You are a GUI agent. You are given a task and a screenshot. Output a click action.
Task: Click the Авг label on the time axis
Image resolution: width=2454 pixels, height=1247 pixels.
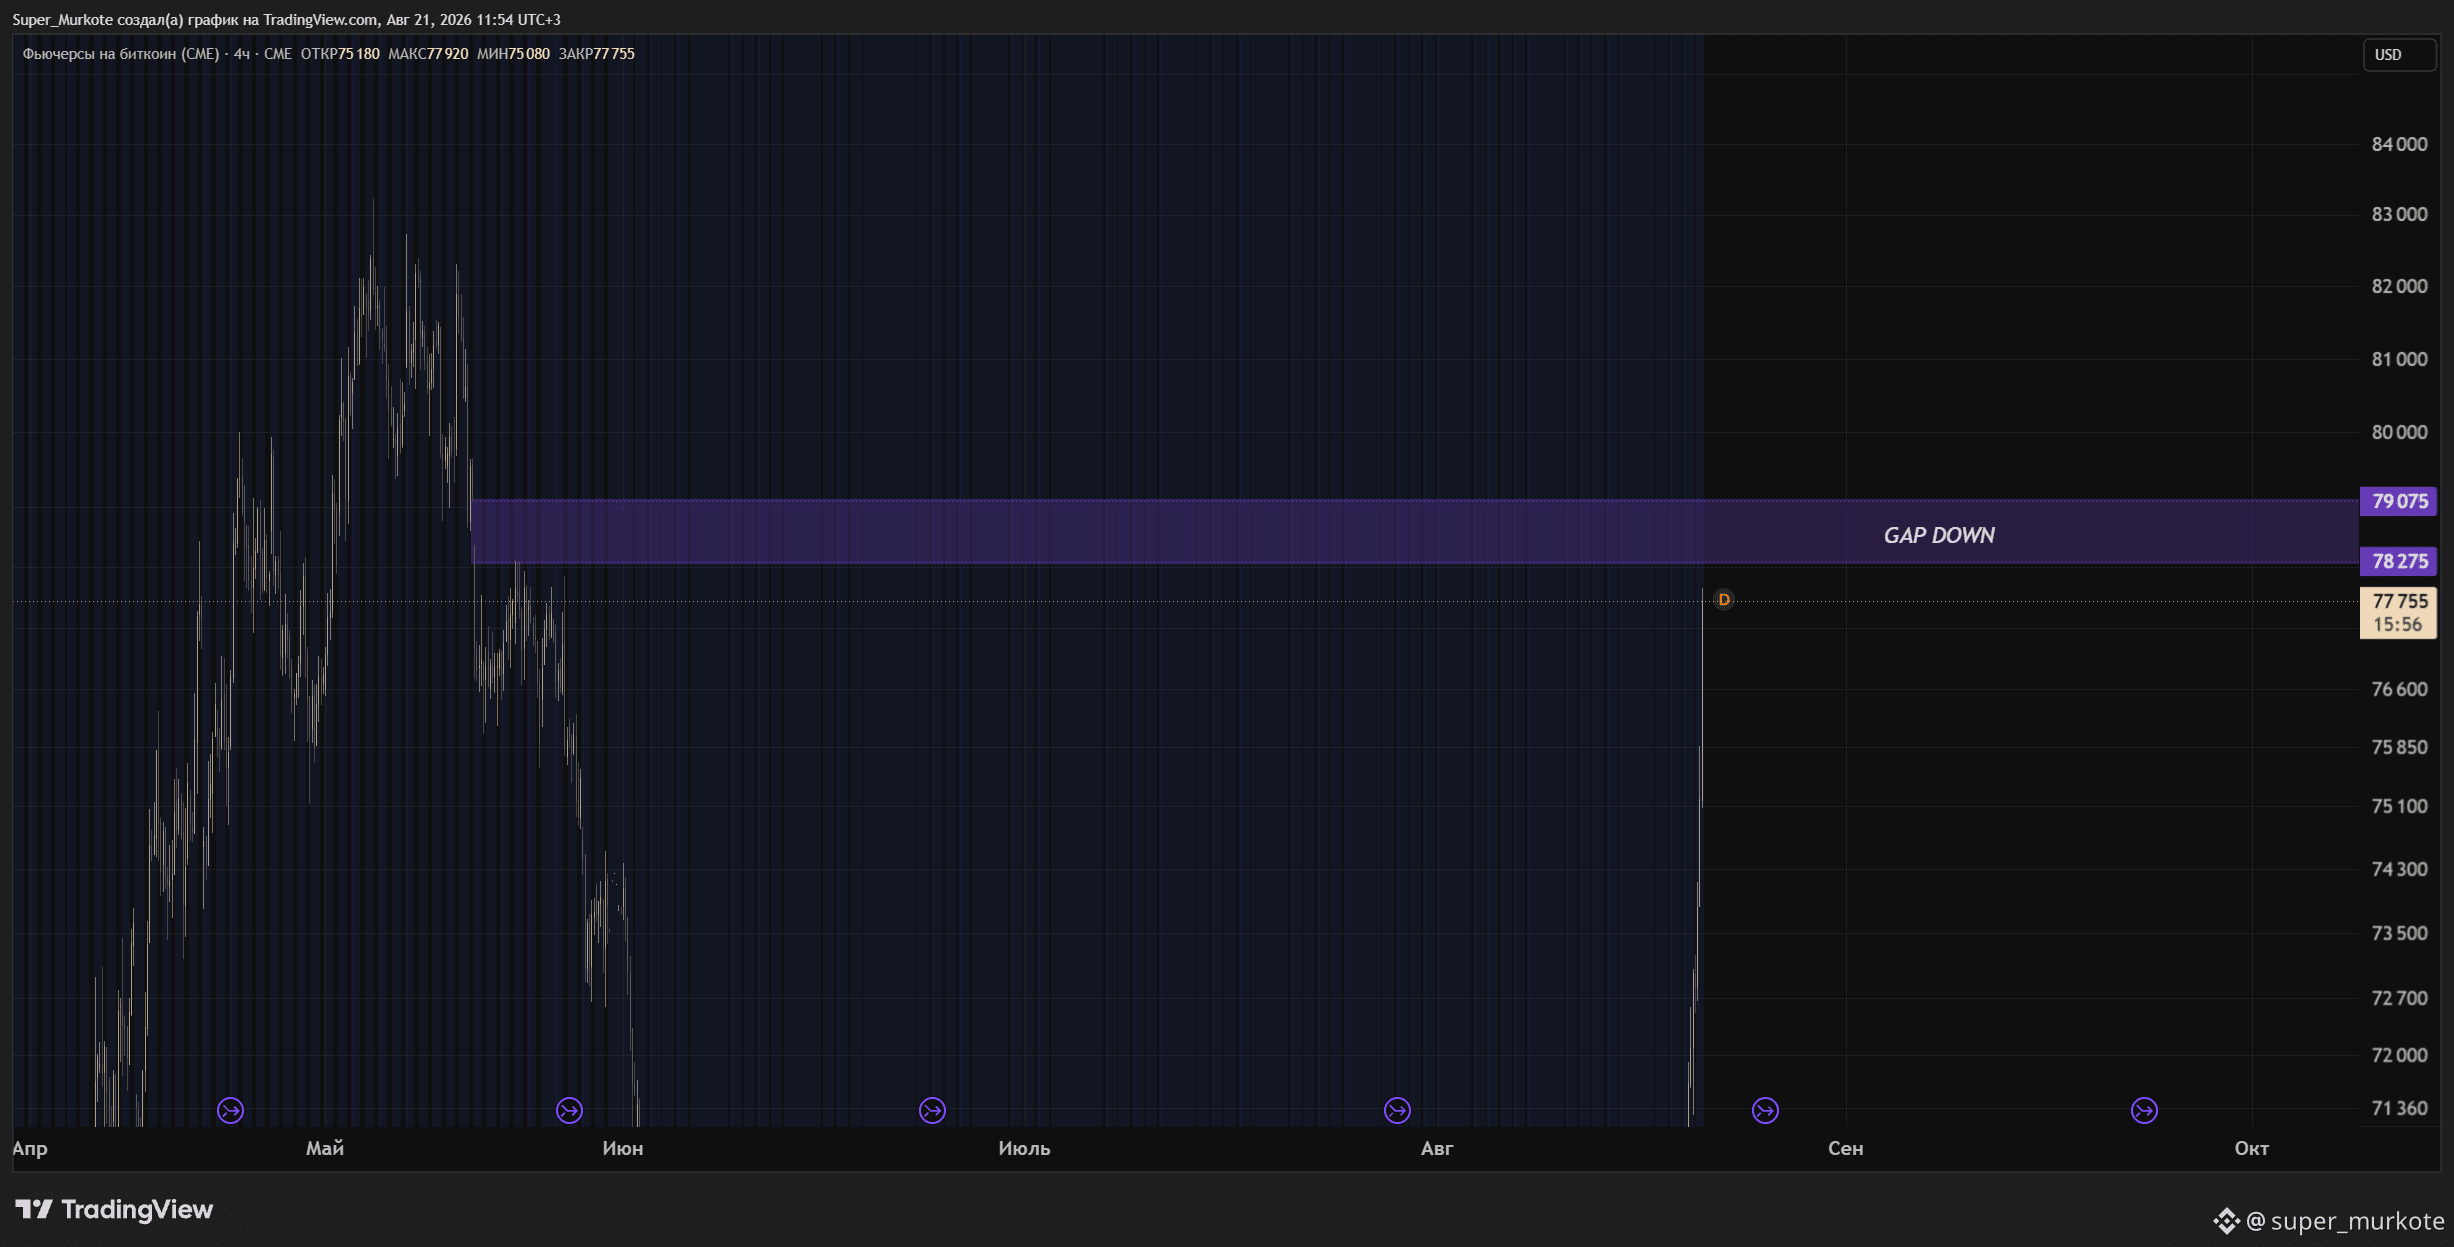[x=1437, y=1148]
